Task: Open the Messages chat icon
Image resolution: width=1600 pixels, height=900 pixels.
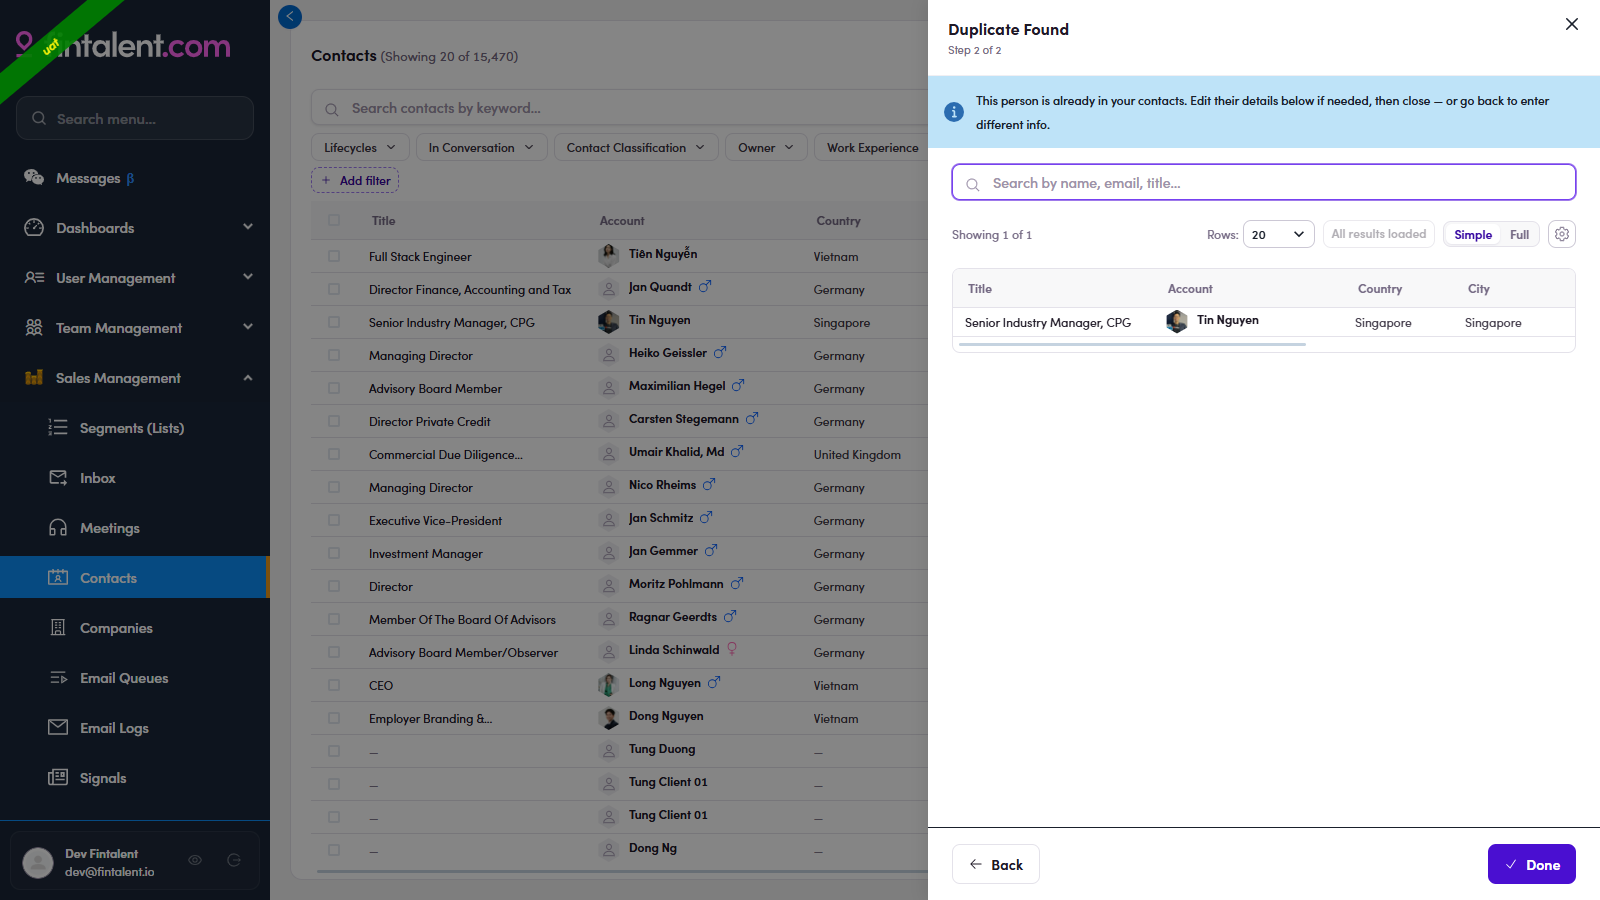Action: pos(34,177)
